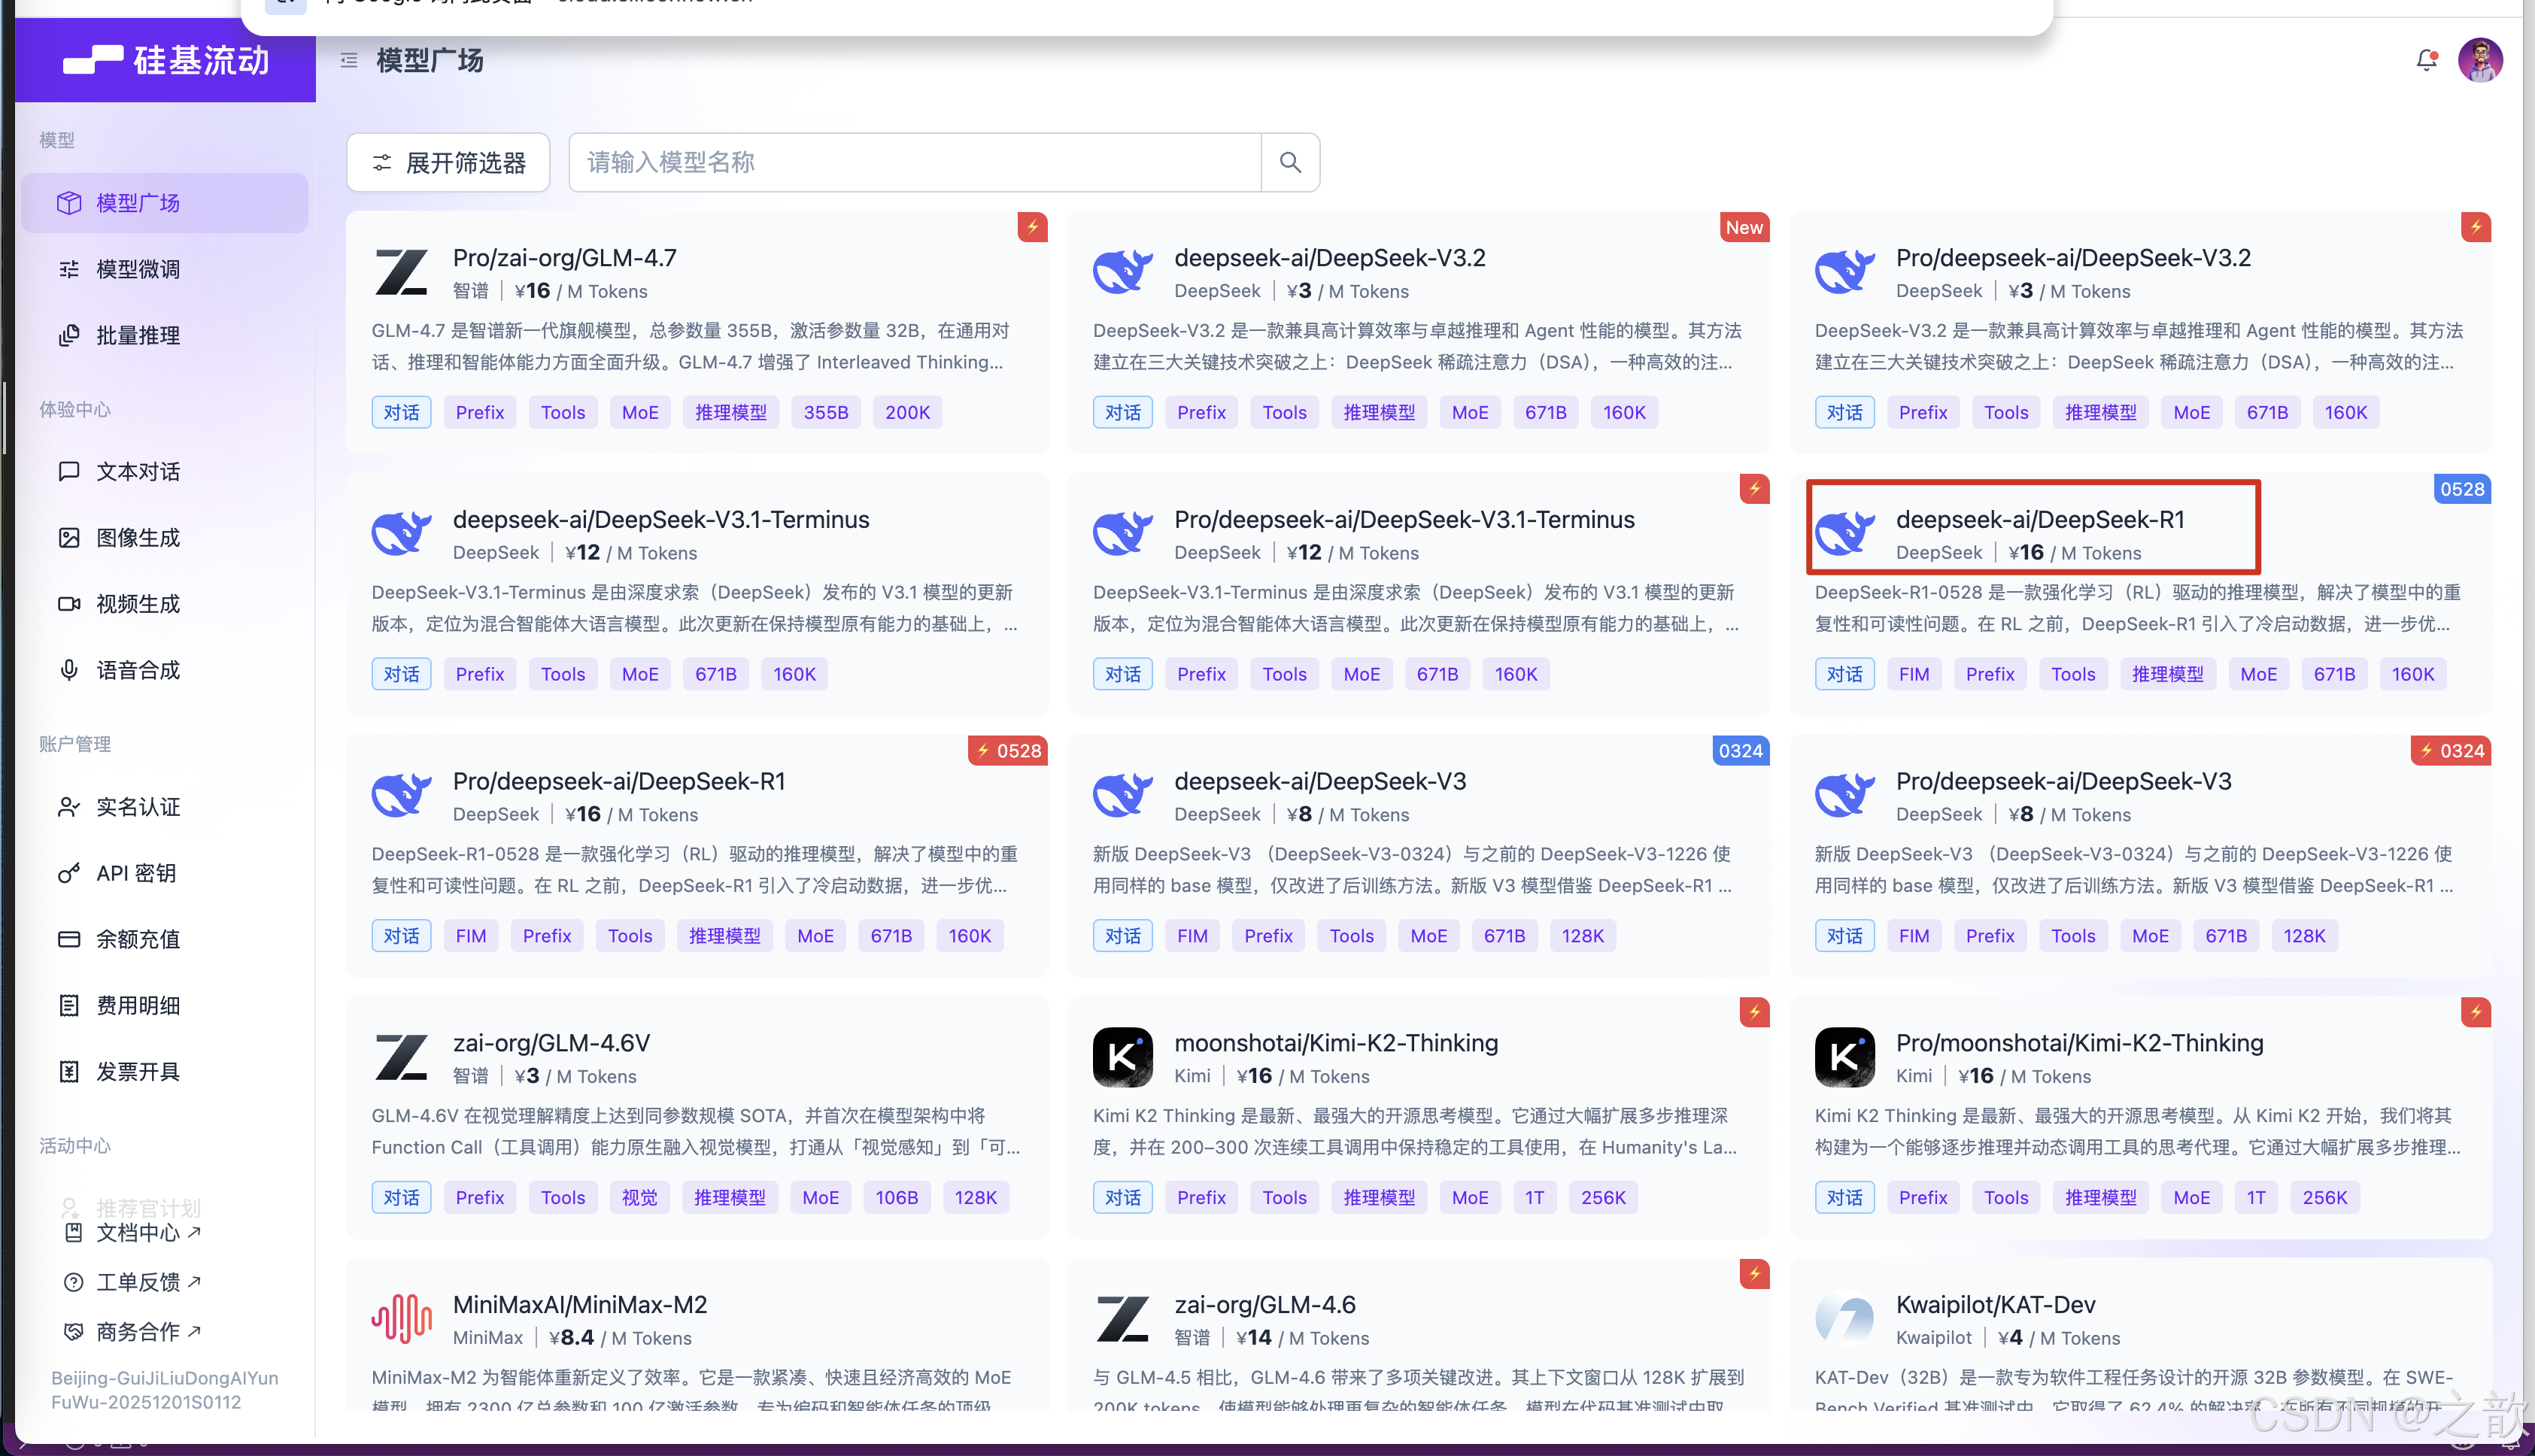This screenshot has width=2535, height=1456.
Task: Open the 余额充值 page
Action: pos(138,939)
